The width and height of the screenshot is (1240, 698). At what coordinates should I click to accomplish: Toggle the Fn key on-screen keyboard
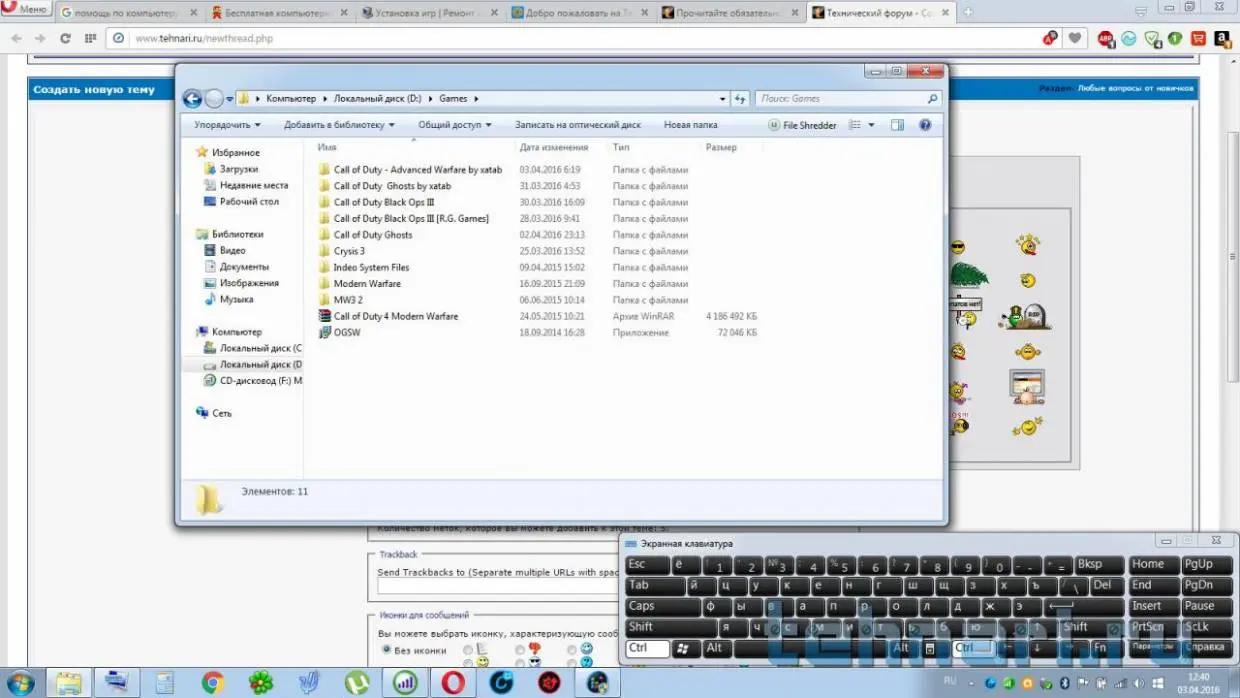point(1106,648)
